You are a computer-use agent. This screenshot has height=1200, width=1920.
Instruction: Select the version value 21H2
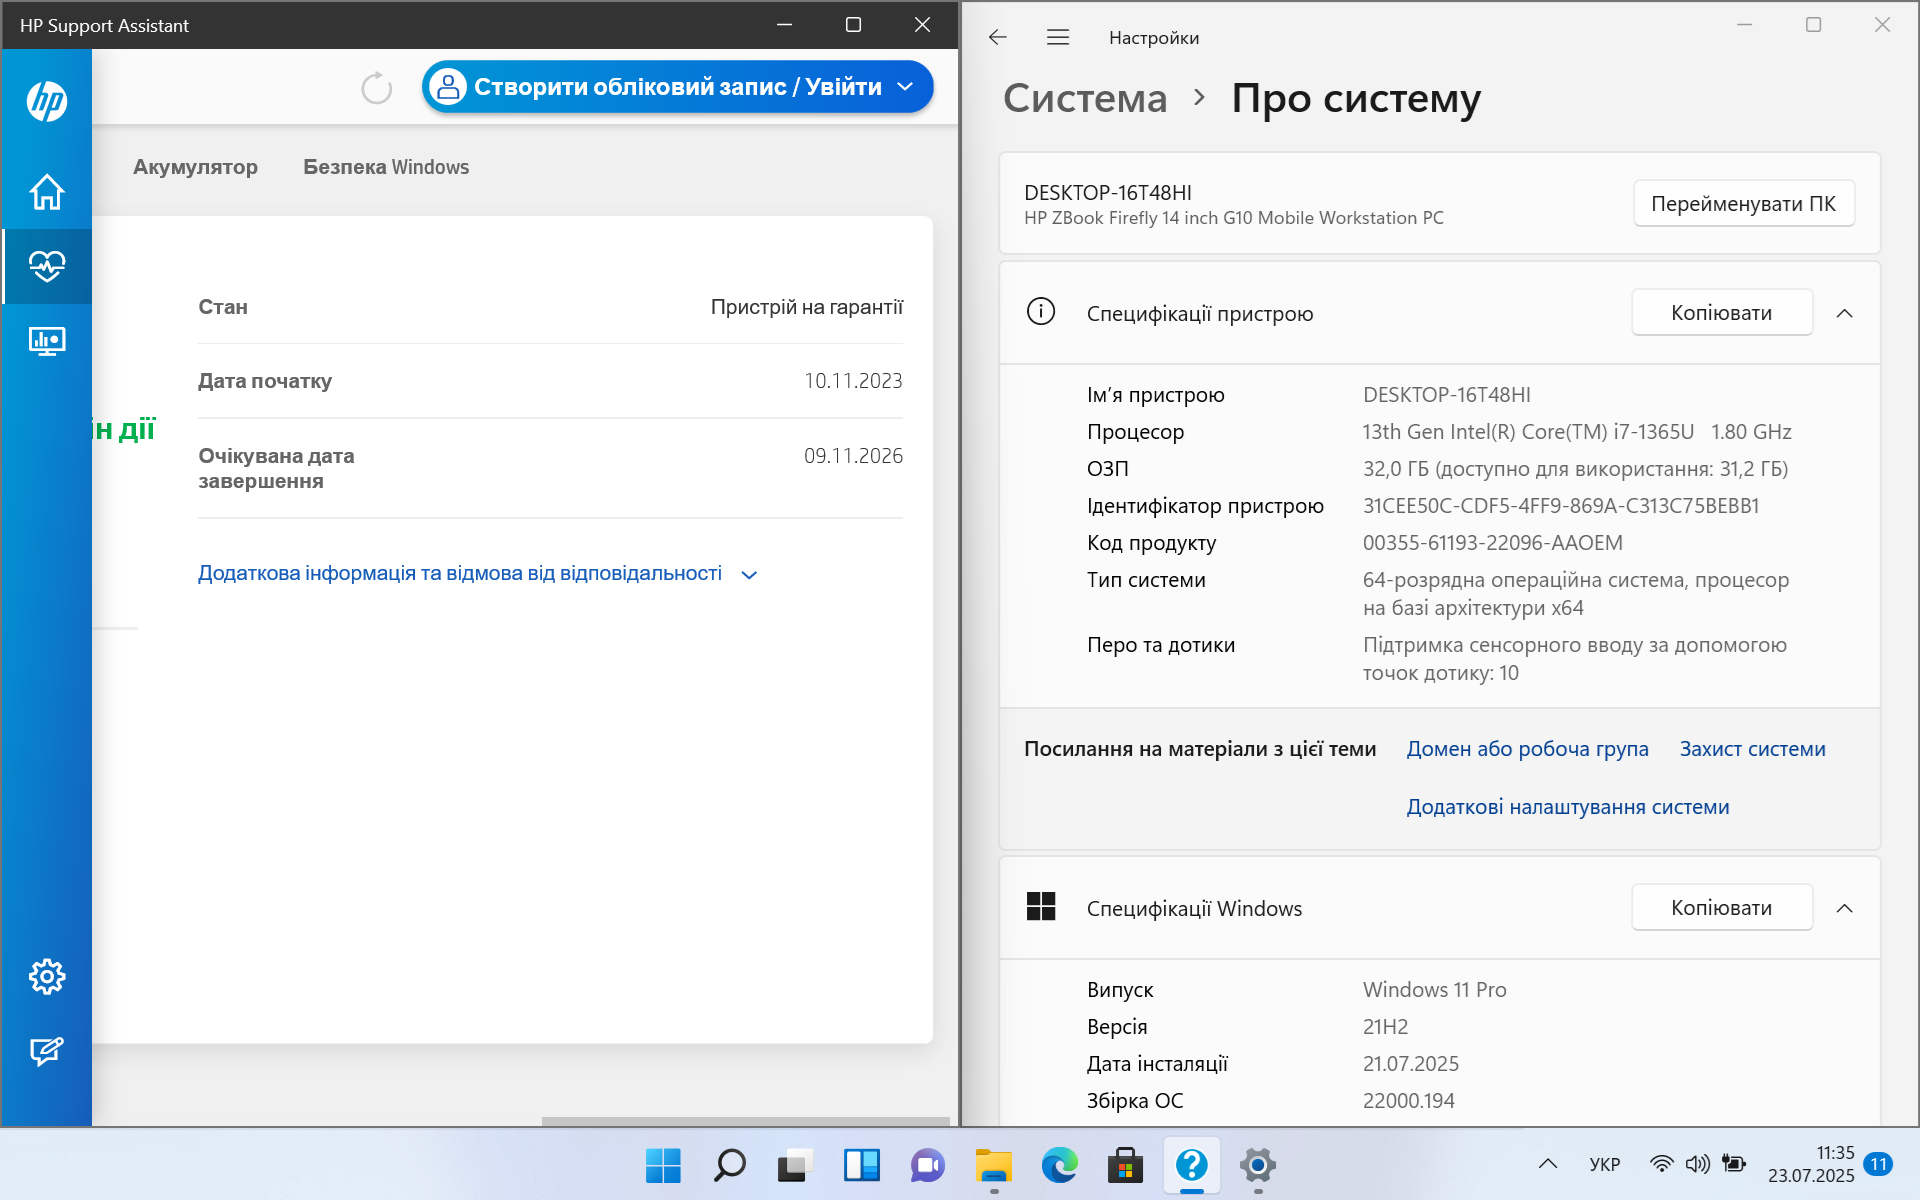1385,1027
